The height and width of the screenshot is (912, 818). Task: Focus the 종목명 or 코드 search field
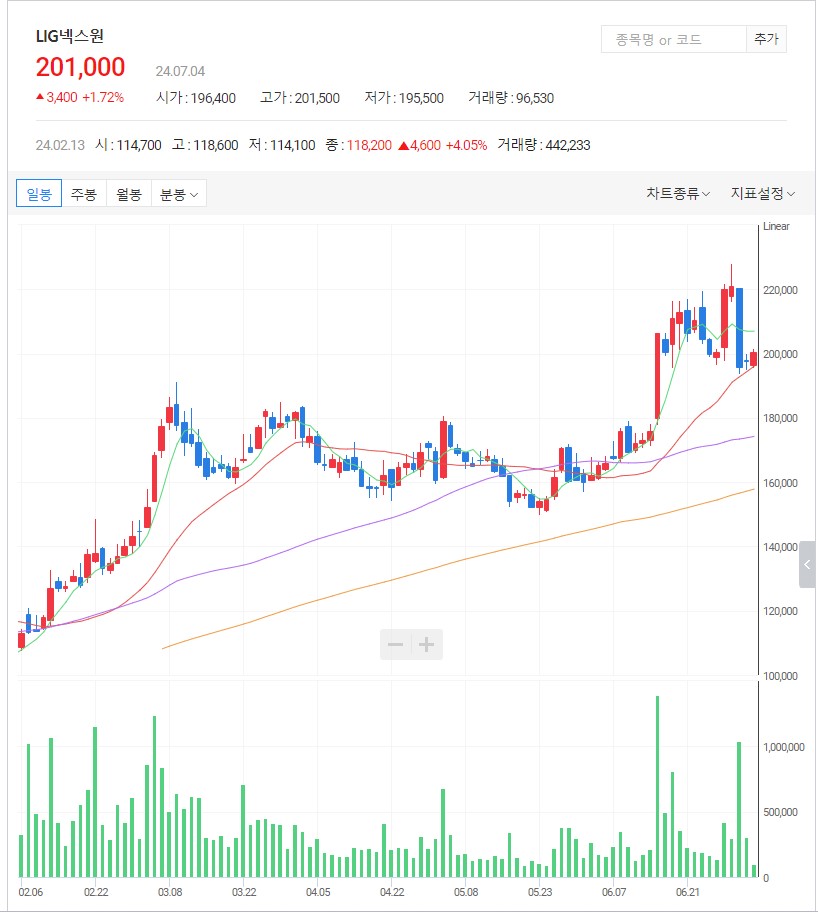pos(673,40)
